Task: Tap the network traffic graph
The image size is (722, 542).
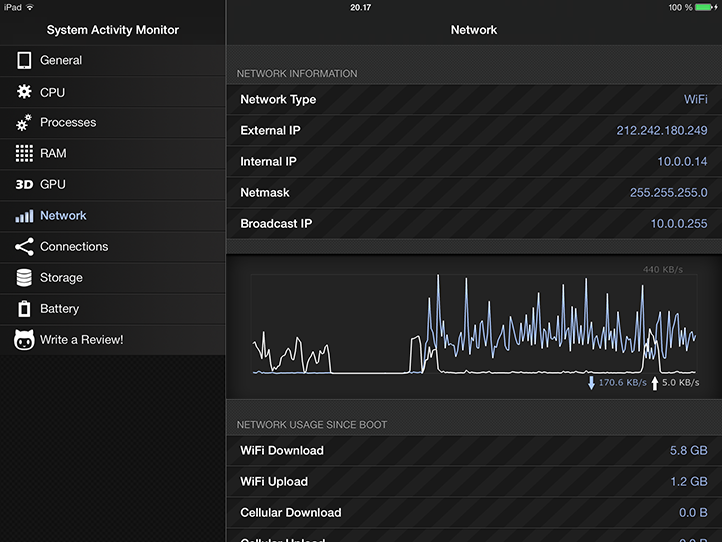Action: tap(474, 323)
